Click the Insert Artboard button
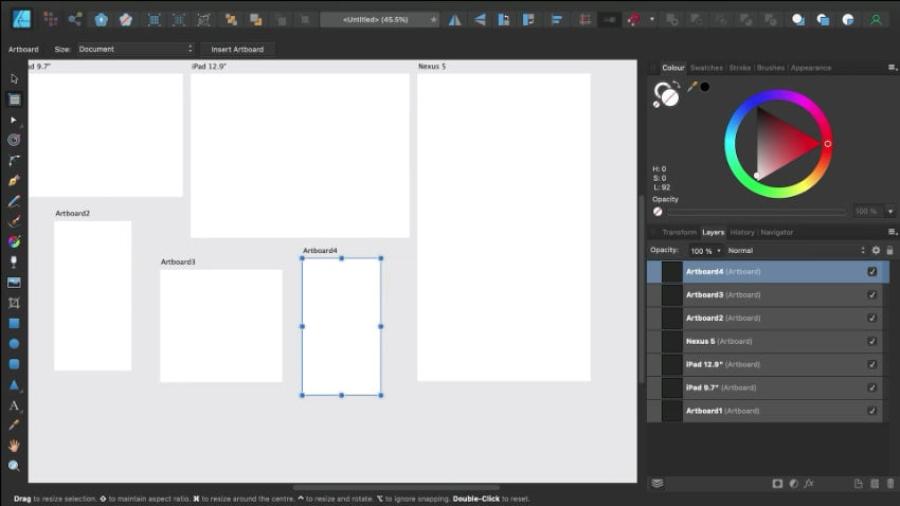Viewport: 900px width, 506px height. 237,49
